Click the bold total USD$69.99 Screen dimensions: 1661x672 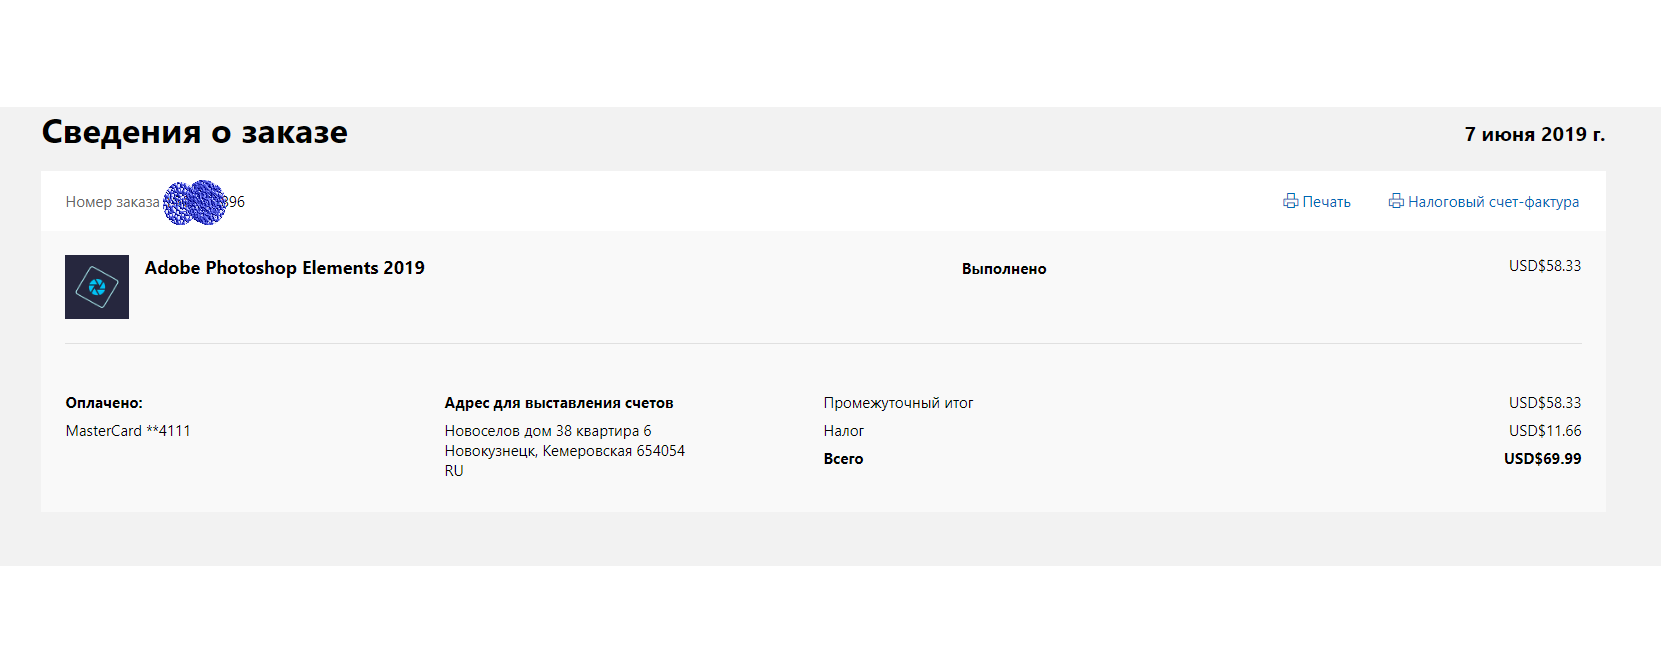click(x=1542, y=459)
